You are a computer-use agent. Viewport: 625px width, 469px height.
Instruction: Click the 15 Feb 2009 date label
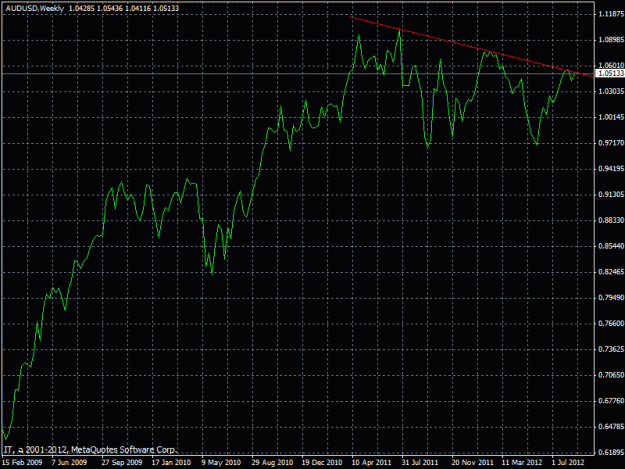click(22, 462)
